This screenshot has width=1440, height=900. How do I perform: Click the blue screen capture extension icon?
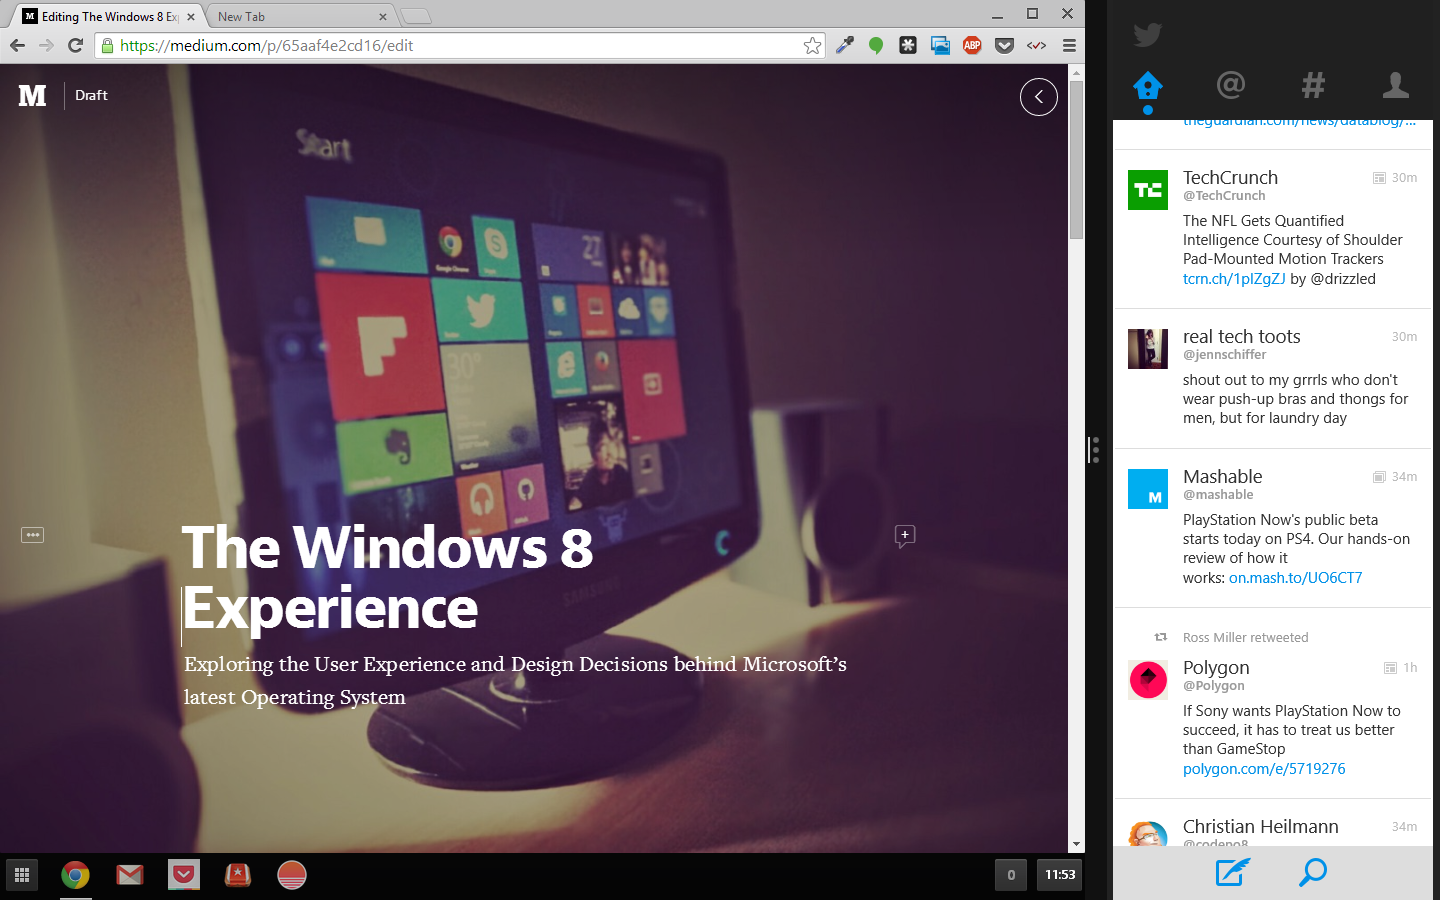tap(940, 45)
